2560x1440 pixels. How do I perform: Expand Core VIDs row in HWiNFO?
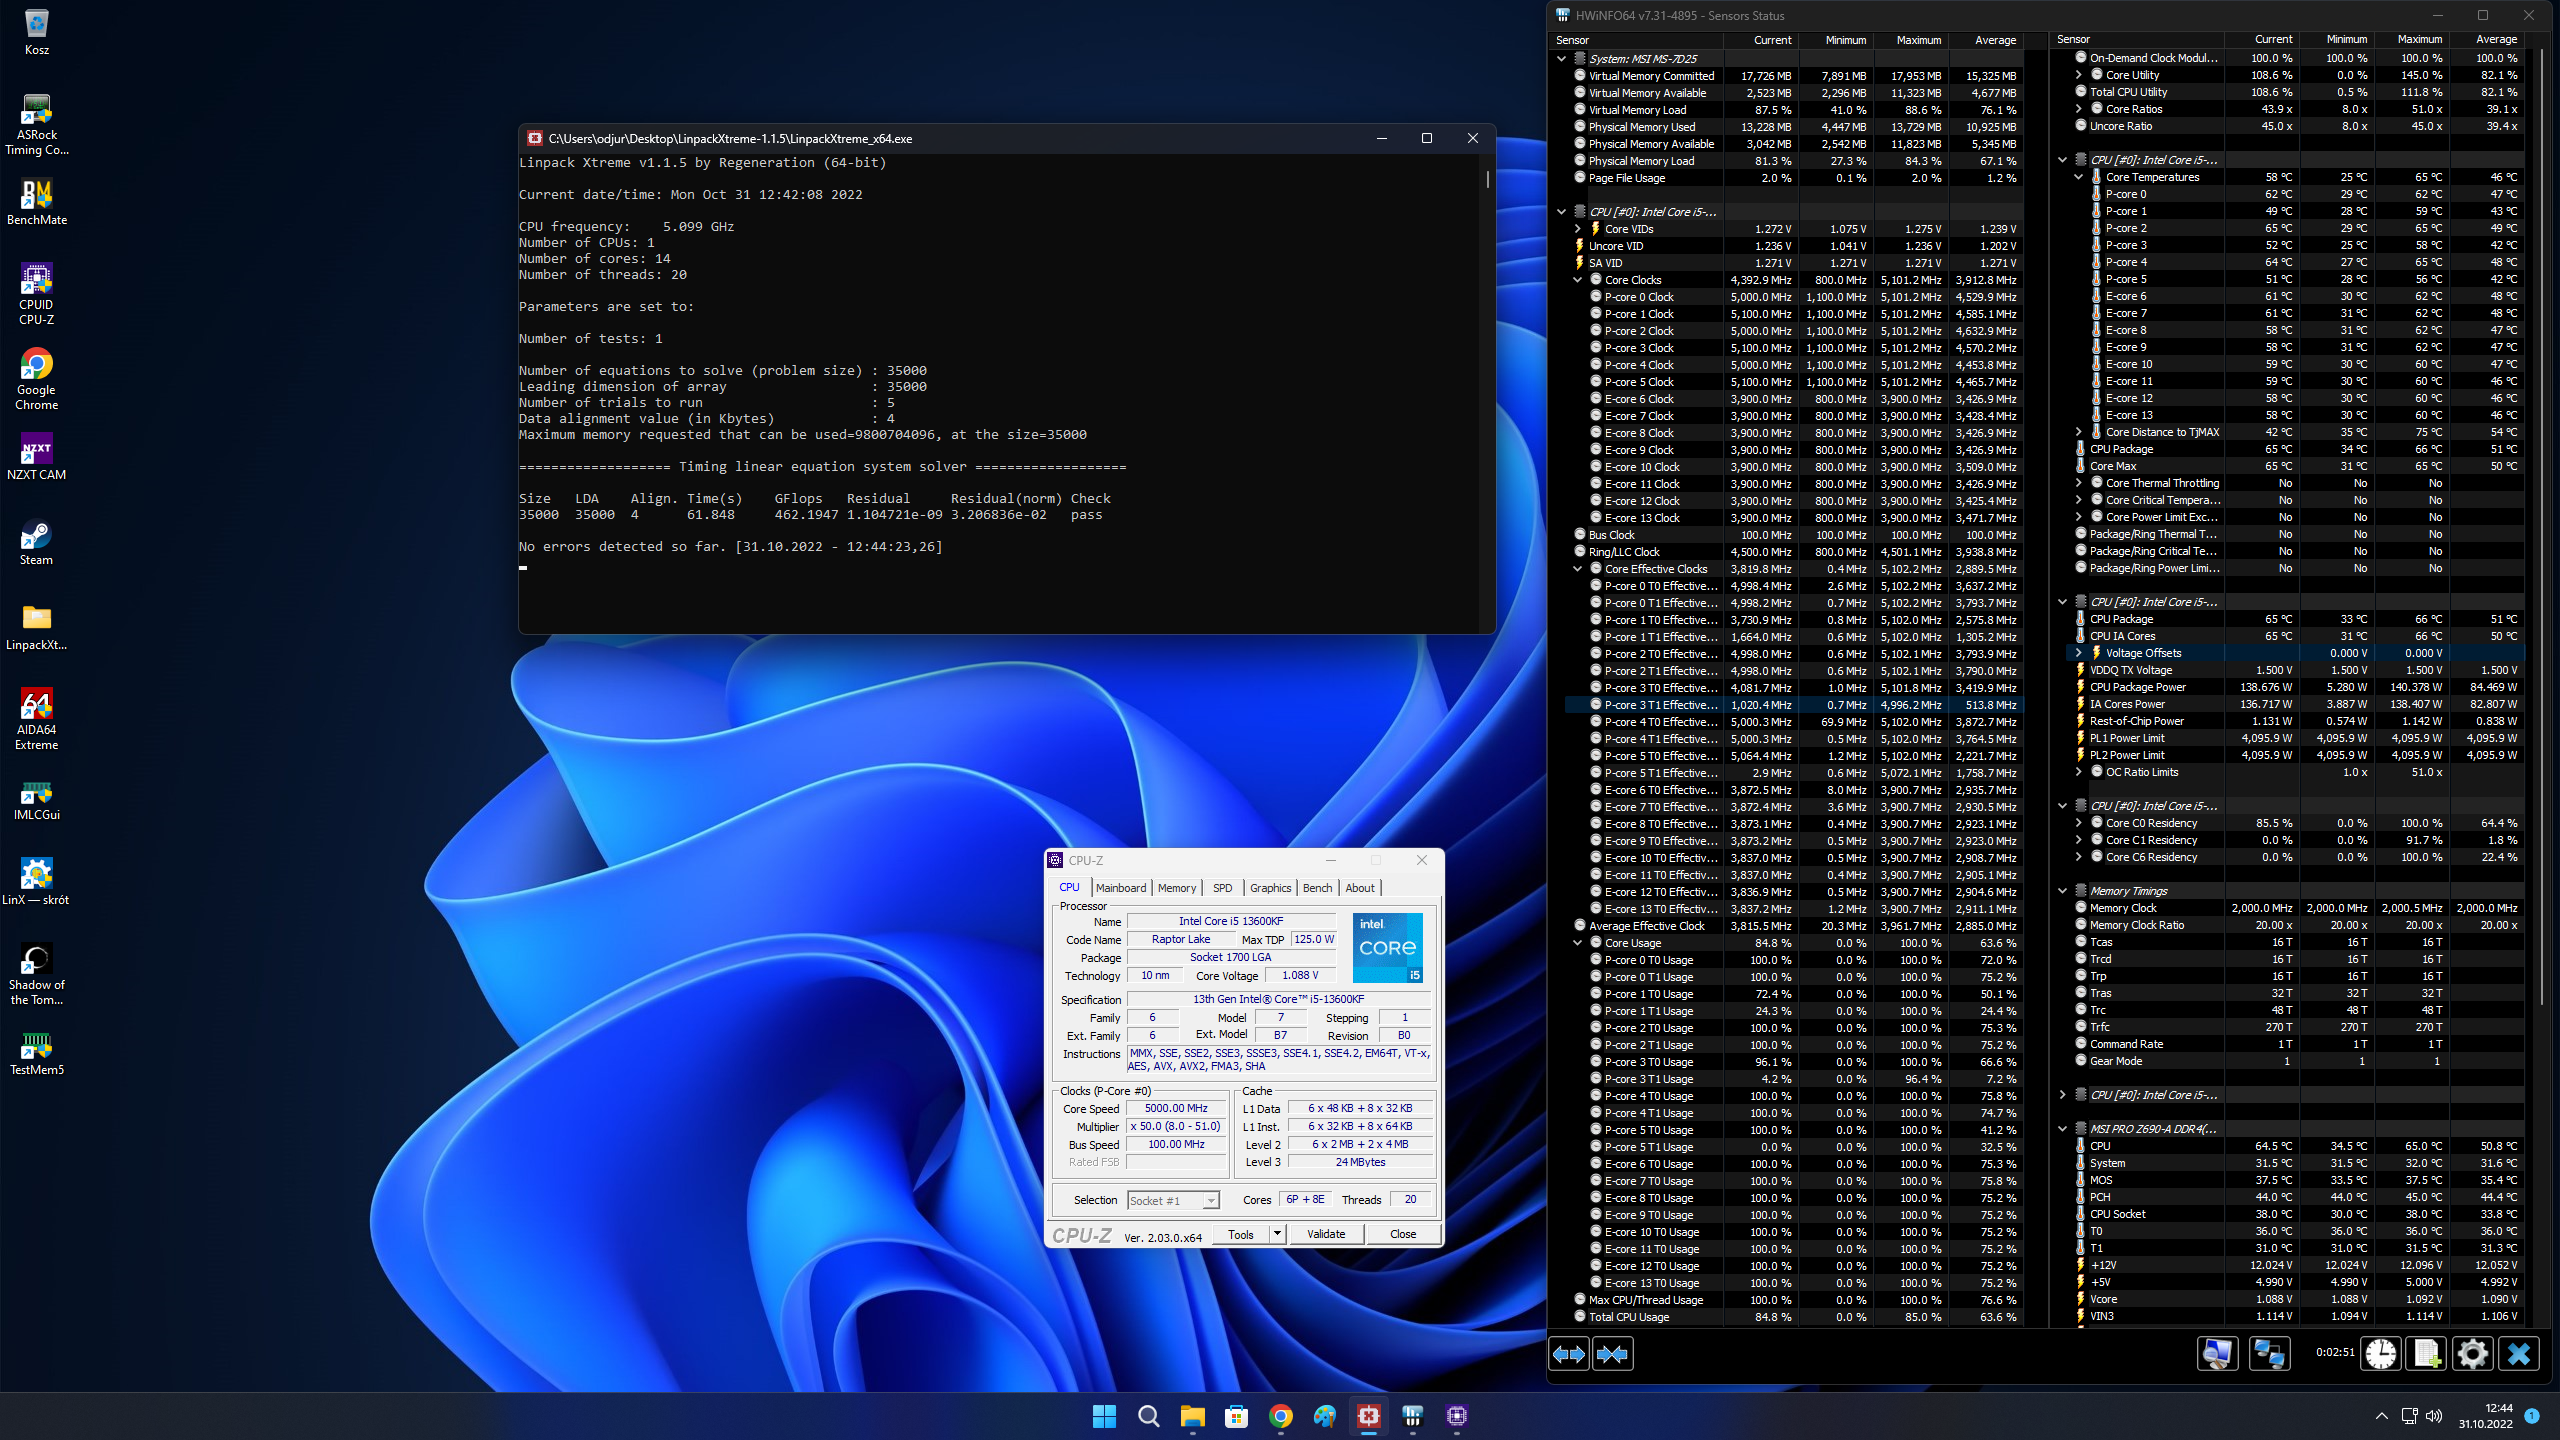(1578, 229)
